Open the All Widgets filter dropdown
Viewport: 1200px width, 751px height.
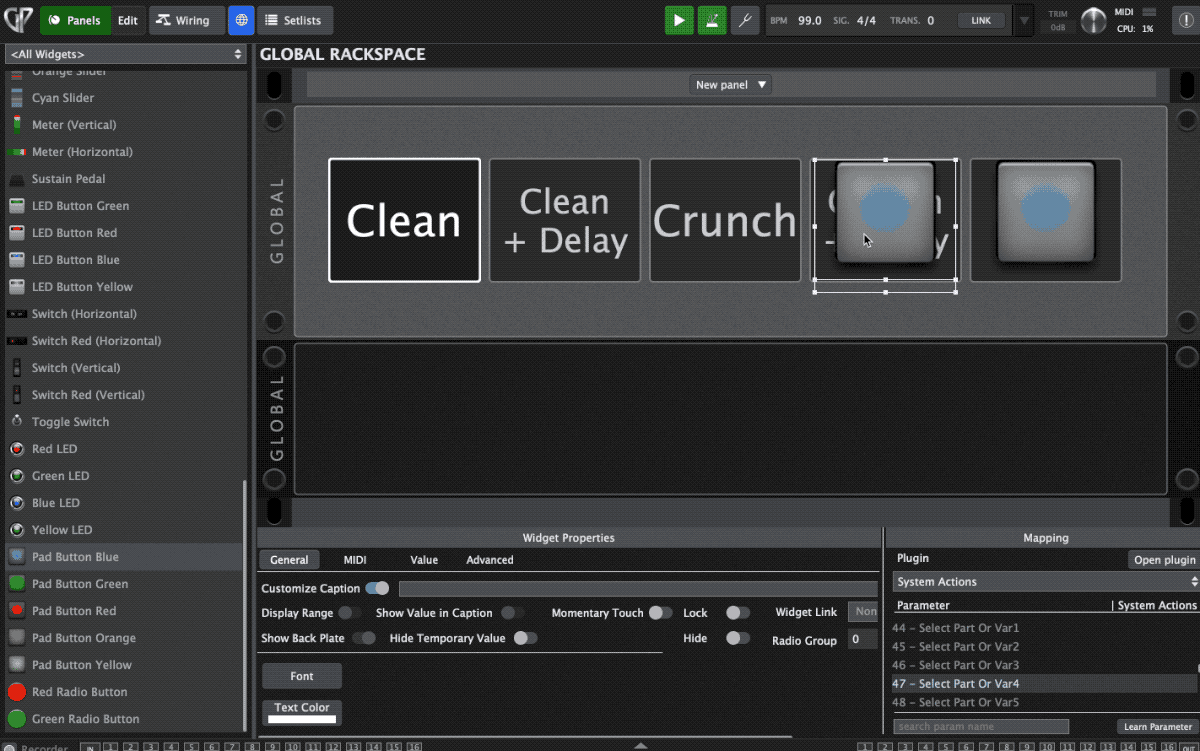coord(124,54)
